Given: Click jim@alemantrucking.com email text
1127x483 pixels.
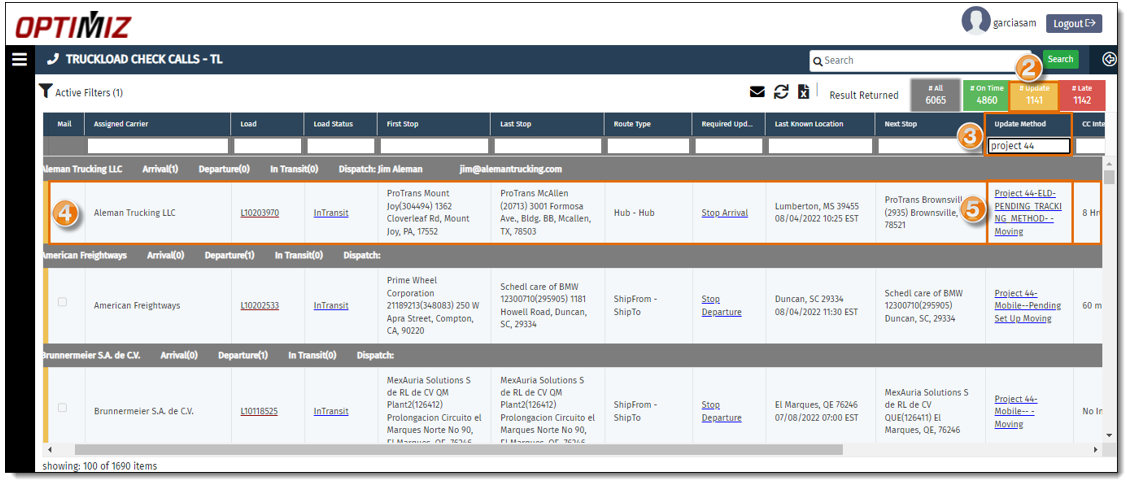Looking at the screenshot, I should pyautogui.click(x=511, y=170).
